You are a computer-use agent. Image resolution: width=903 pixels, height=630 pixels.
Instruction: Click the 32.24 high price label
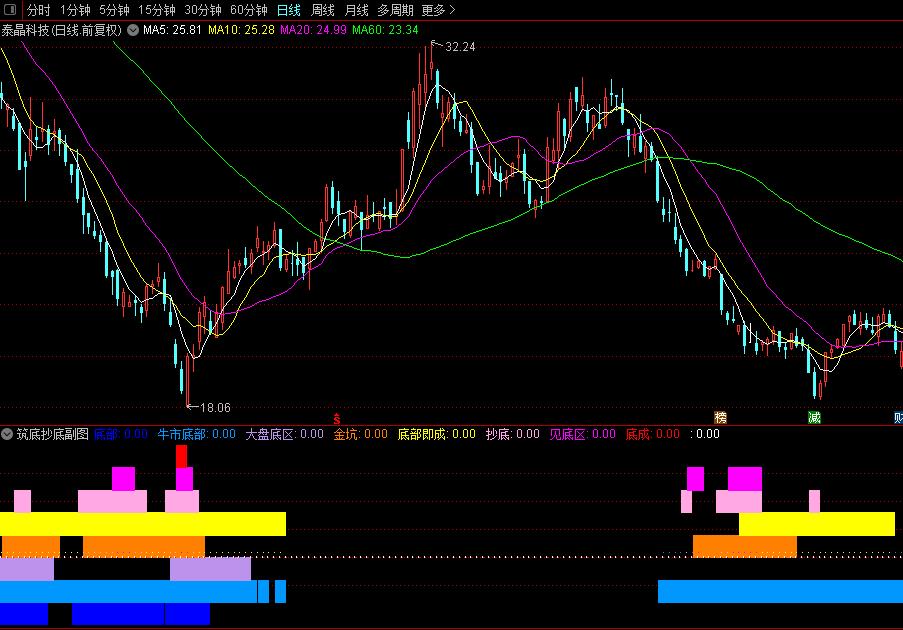[x=460, y=47]
